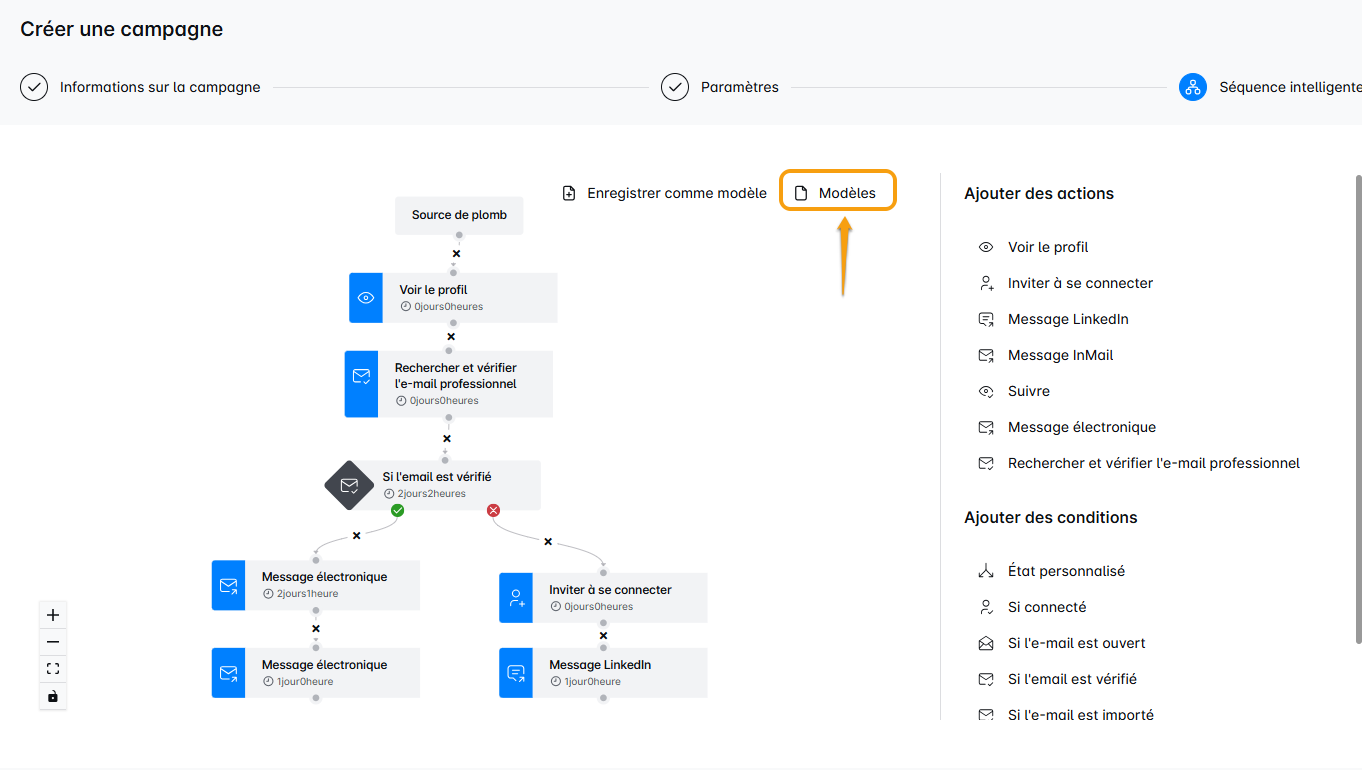
Task: Add the Si connecté condition
Action: (x=1046, y=607)
